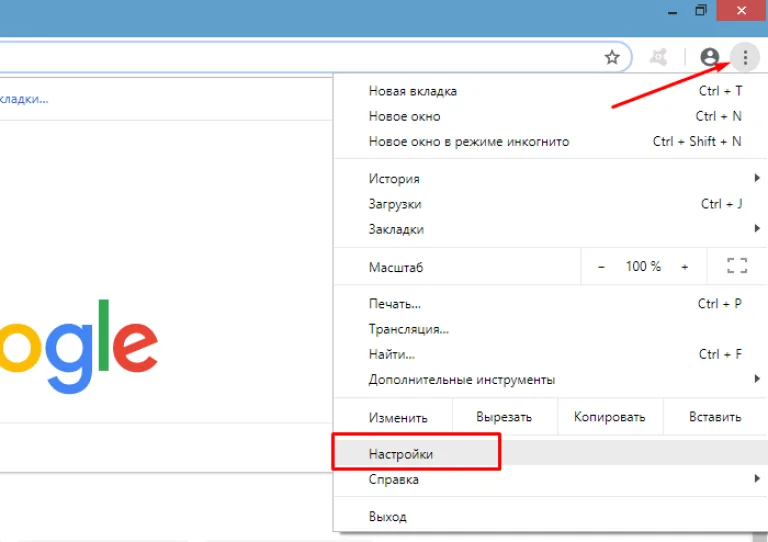768x542 pixels.
Task: Click the Вырезать button
Action: click(x=504, y=417)
